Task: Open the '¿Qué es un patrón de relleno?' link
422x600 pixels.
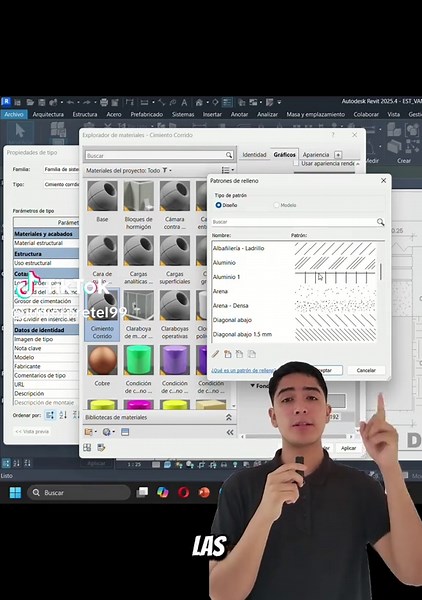Action: 243,370
